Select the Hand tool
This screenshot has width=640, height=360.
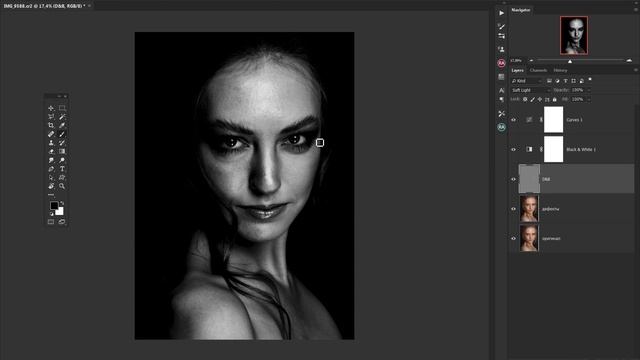coord(51,186)
